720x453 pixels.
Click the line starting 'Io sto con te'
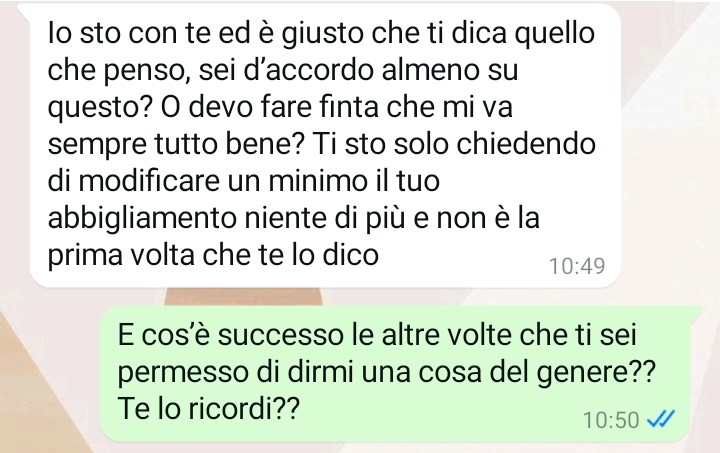click(x=321, y=33)
